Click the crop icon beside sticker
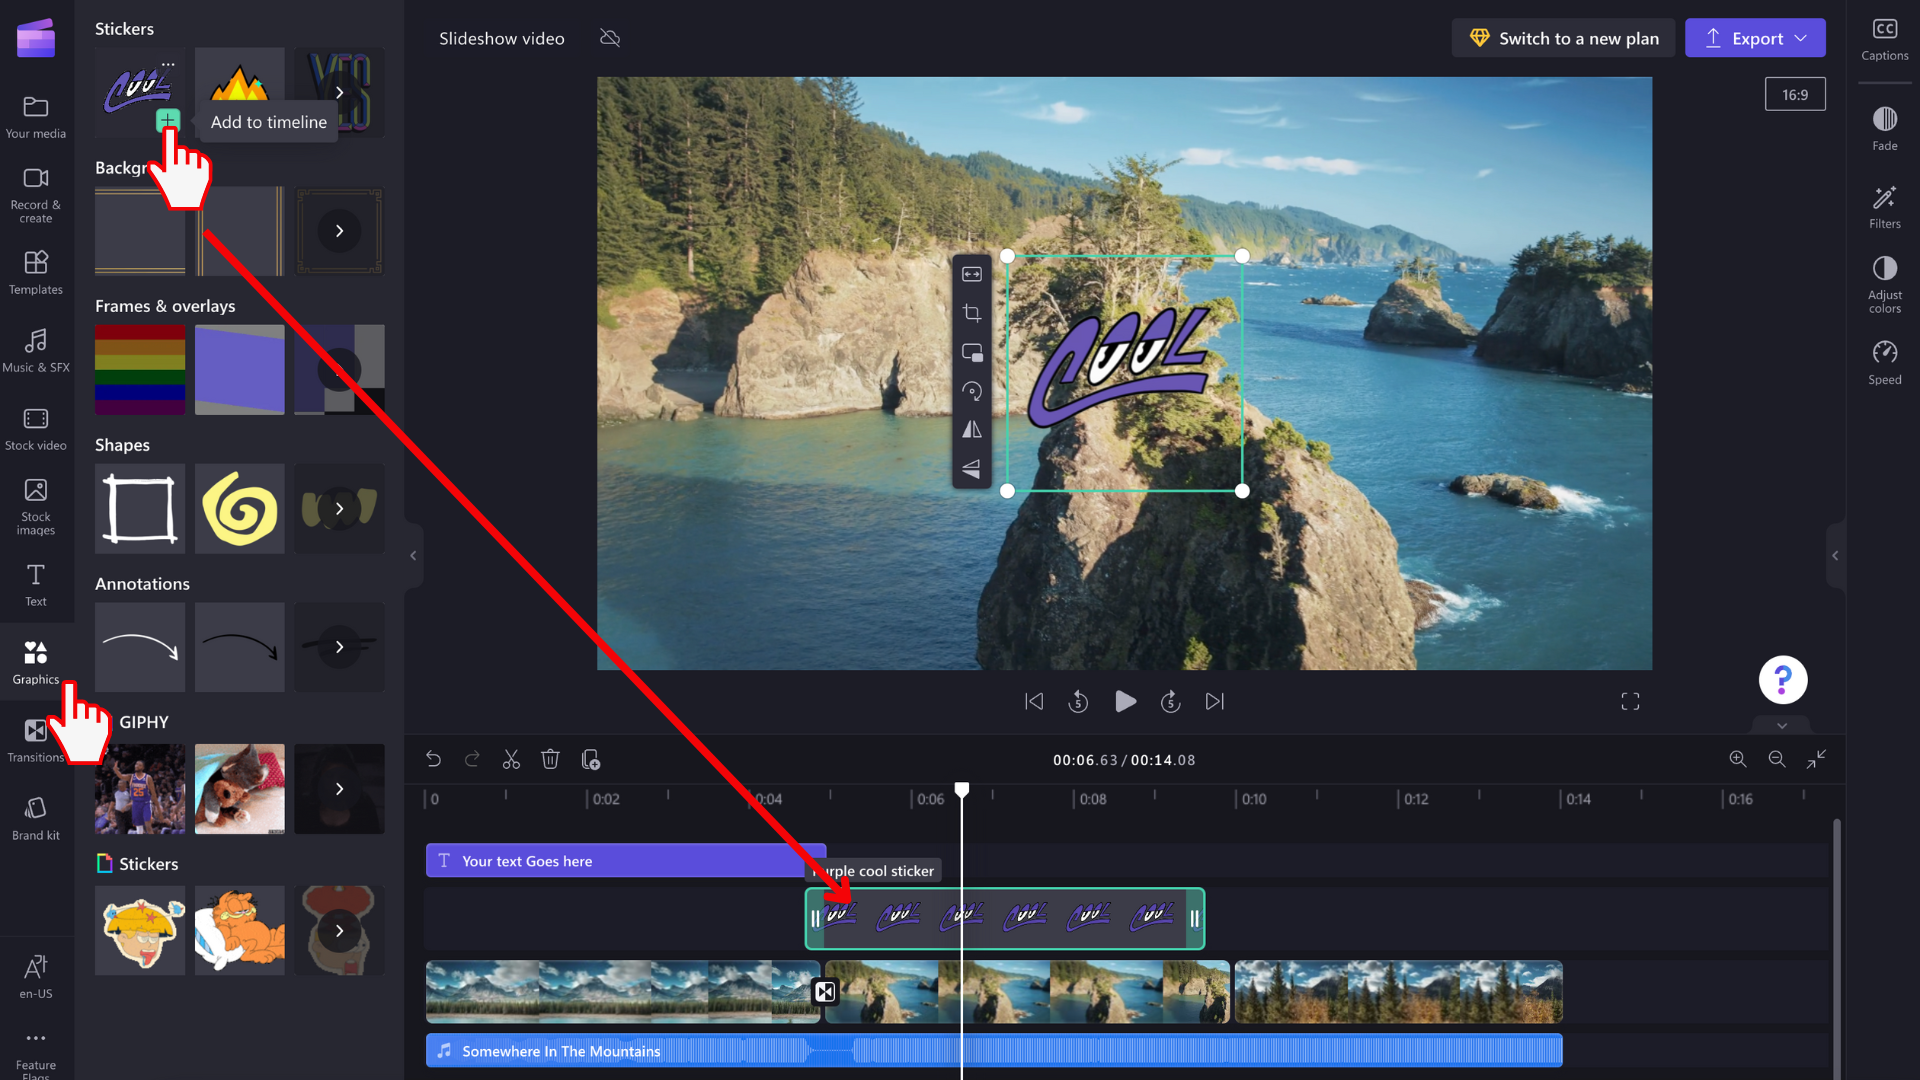 (971, 314)
